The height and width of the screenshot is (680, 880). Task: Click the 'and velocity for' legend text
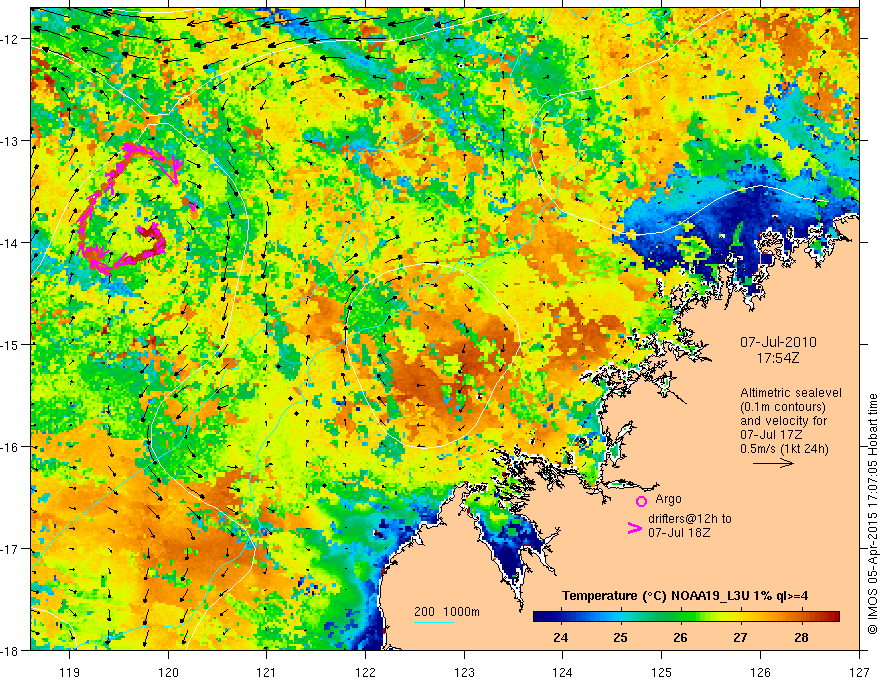pyautogui.click(x=783, y=421)
